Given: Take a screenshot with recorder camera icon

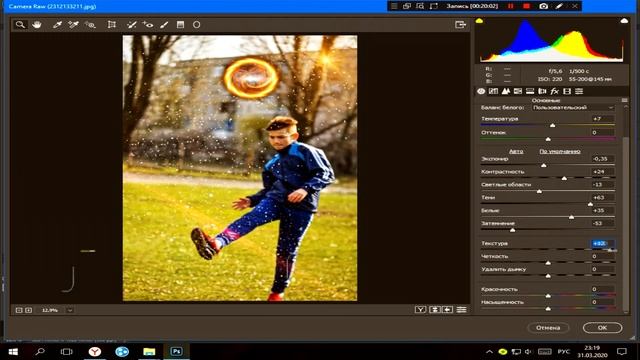Looking at the screenshot, I should pyautogui.click(x=543, y=6).
